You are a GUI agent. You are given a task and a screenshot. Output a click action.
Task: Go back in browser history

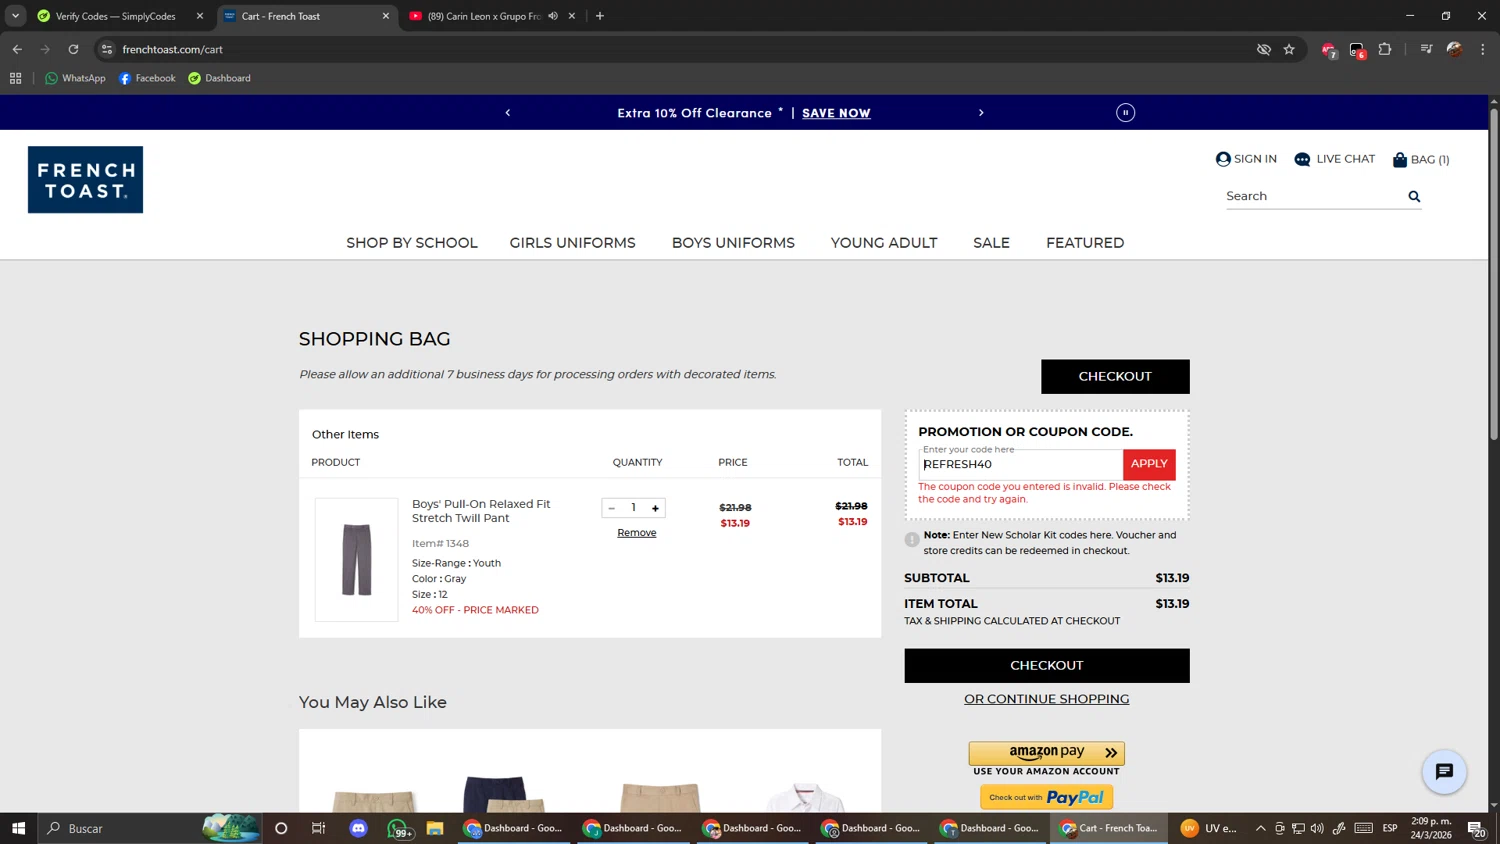[17, 49]
